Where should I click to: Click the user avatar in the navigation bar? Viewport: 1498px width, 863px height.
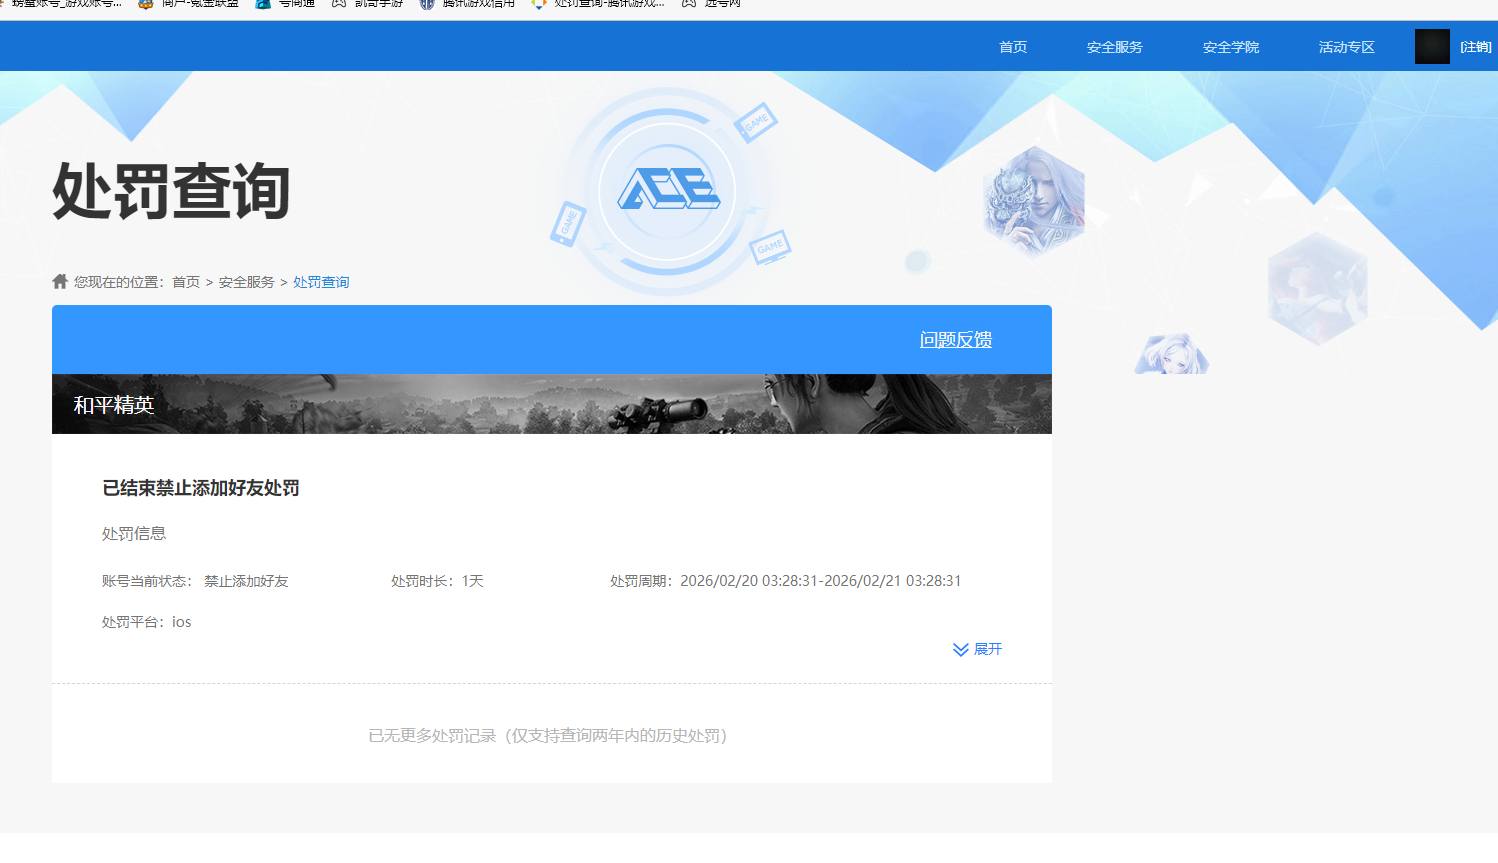1431,46
